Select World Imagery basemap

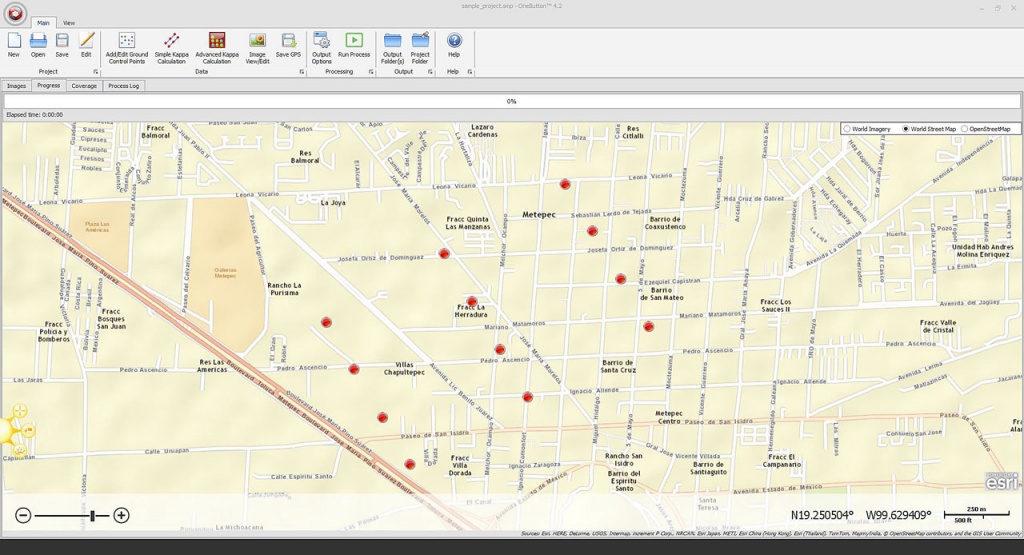867,129
